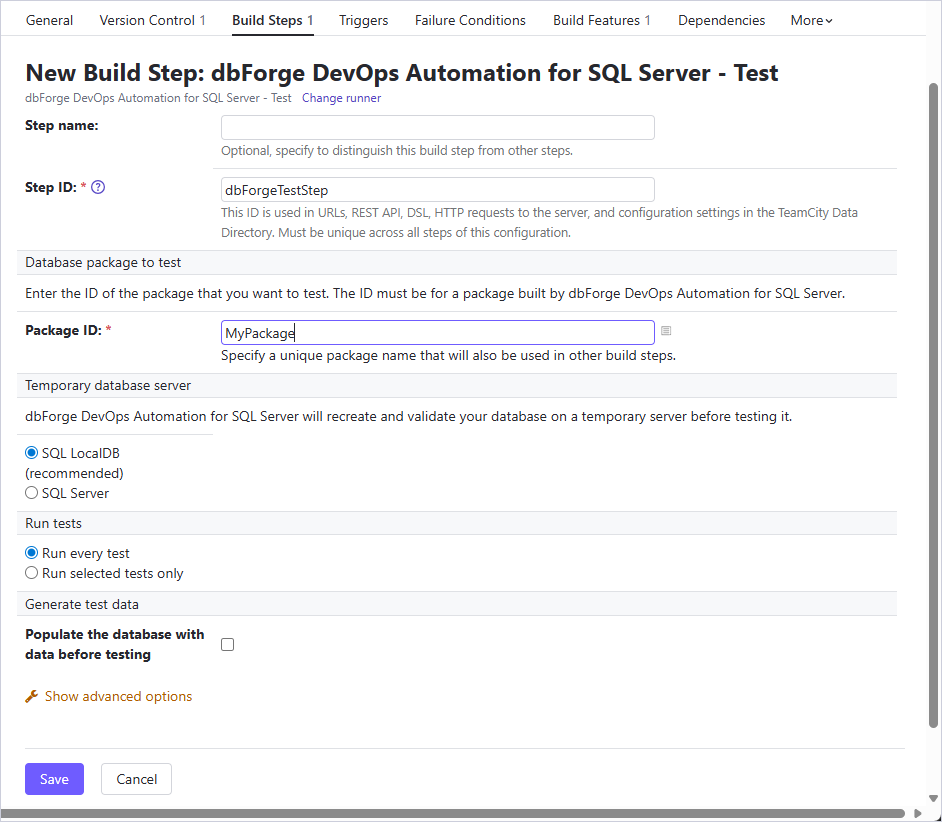Open the Step ID help icon

(98, 187)
